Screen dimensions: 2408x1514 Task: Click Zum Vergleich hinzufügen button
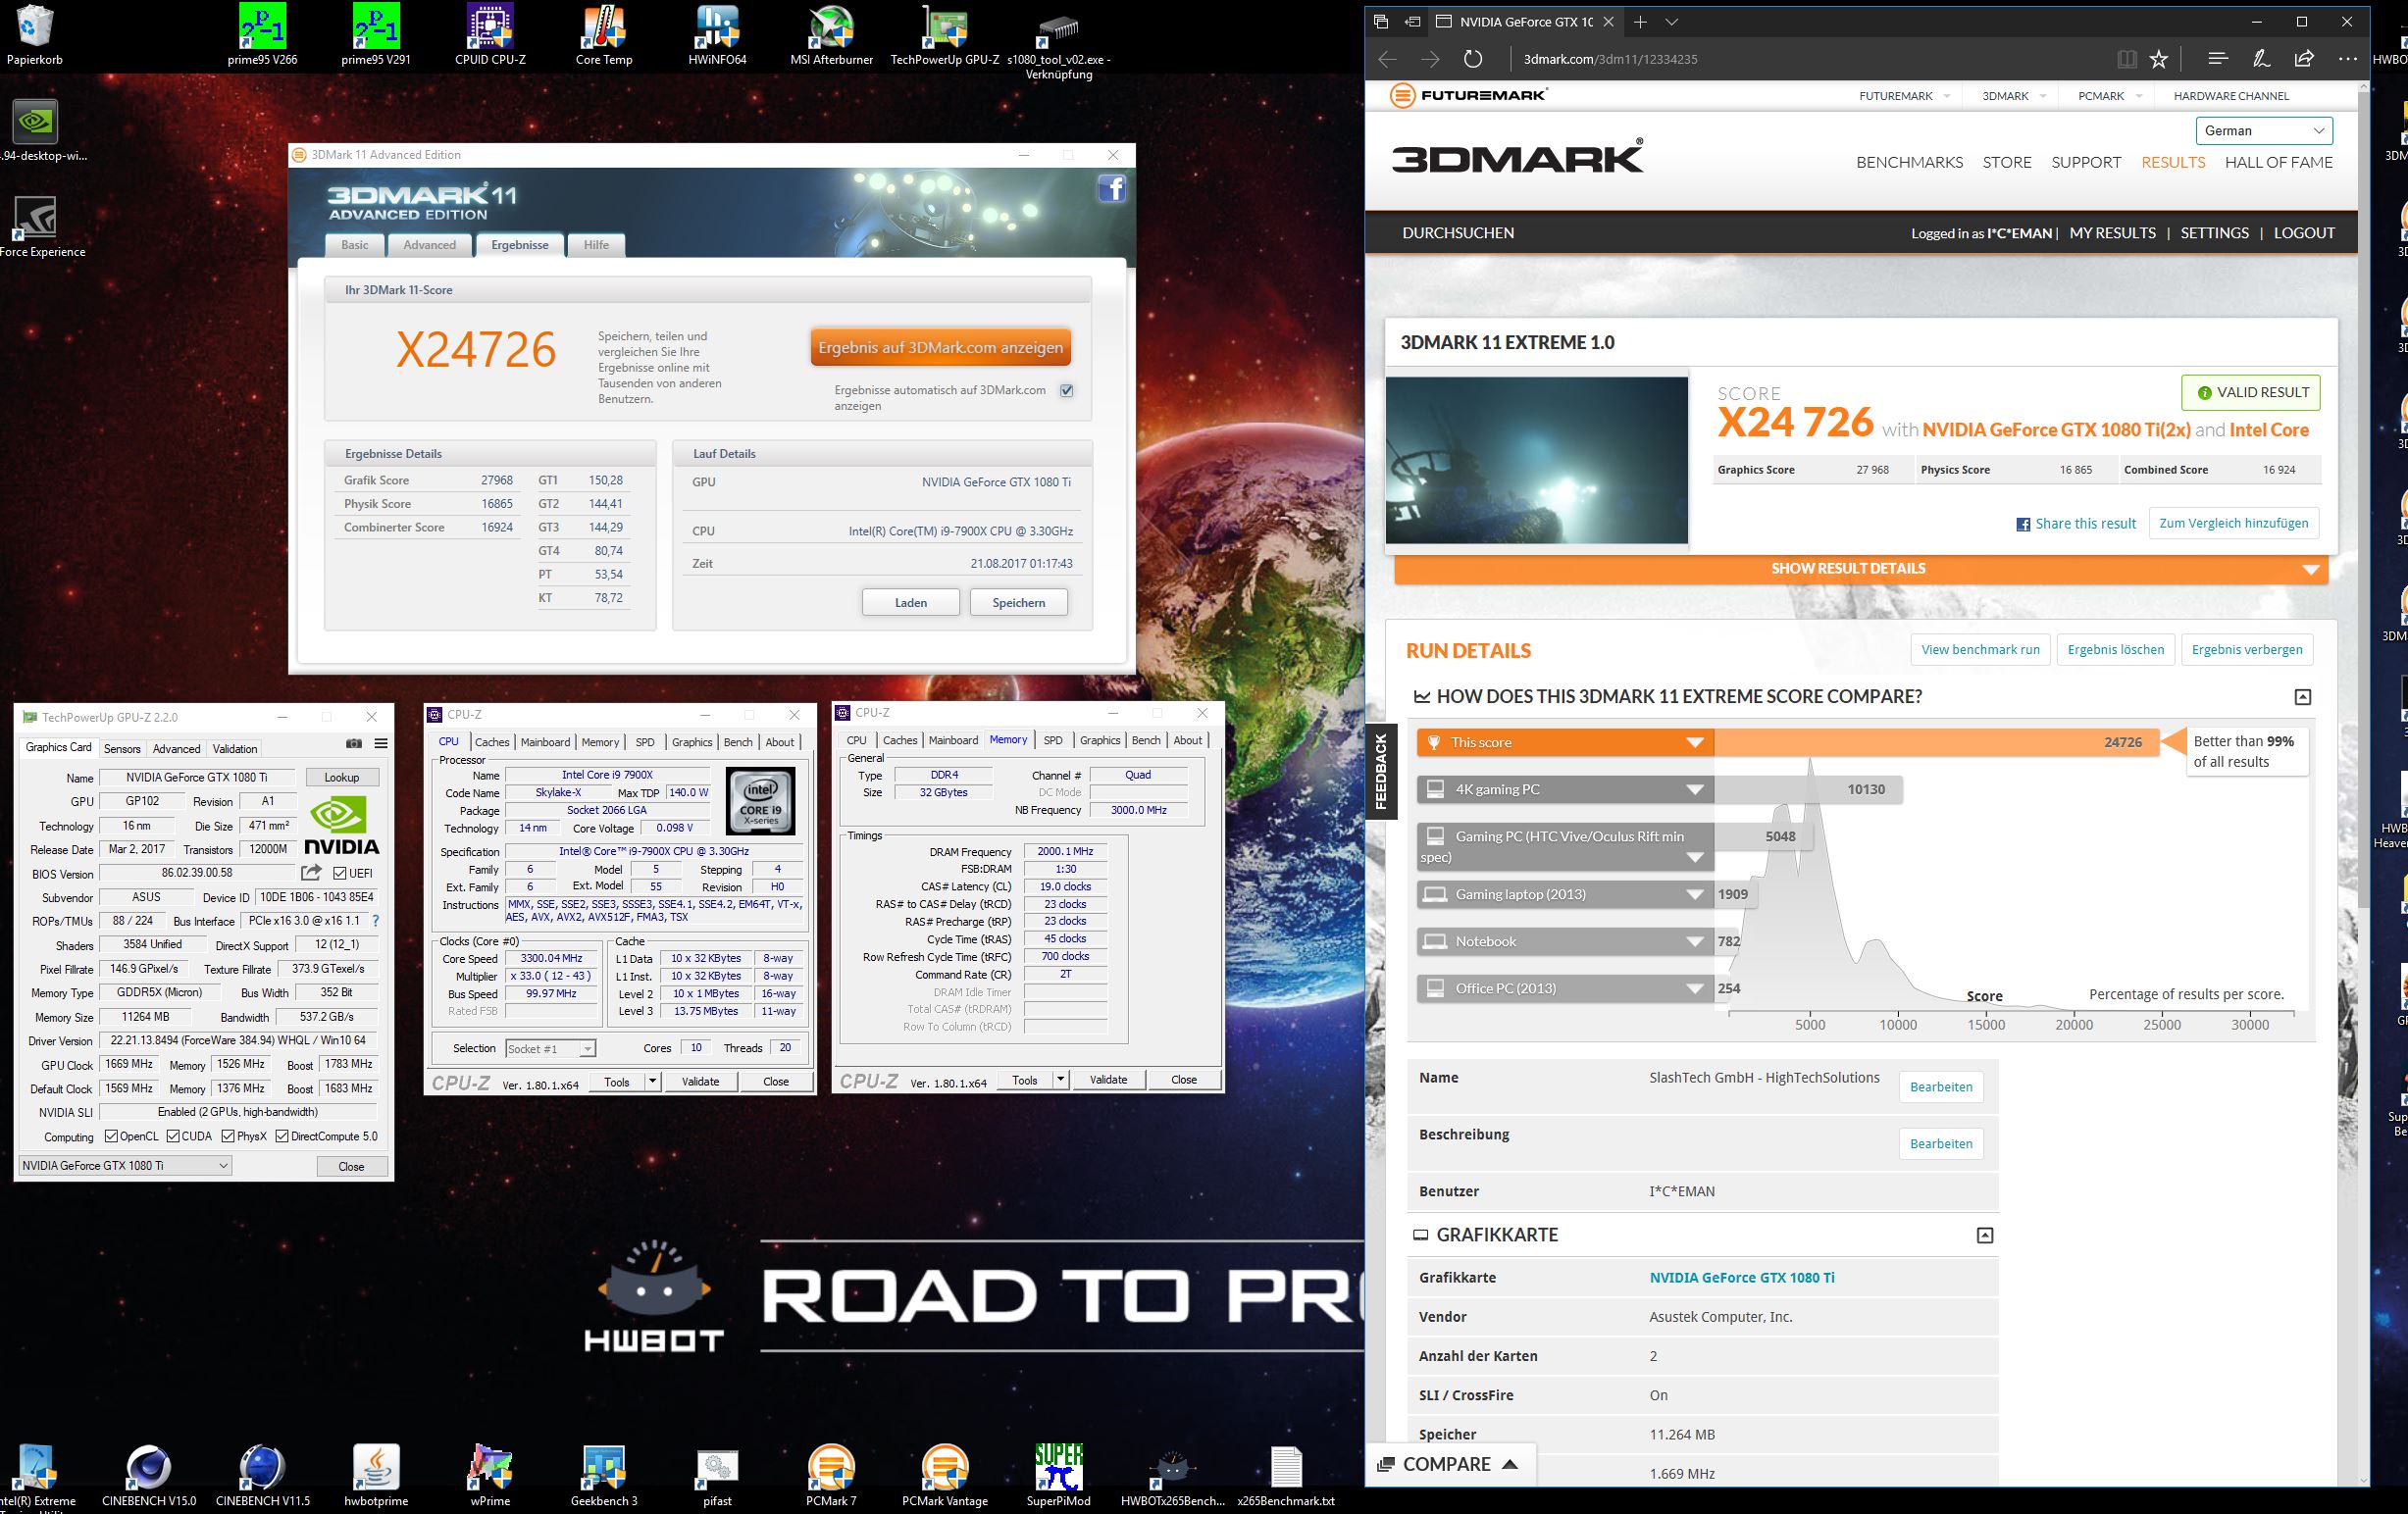(x=2233, y=524)
